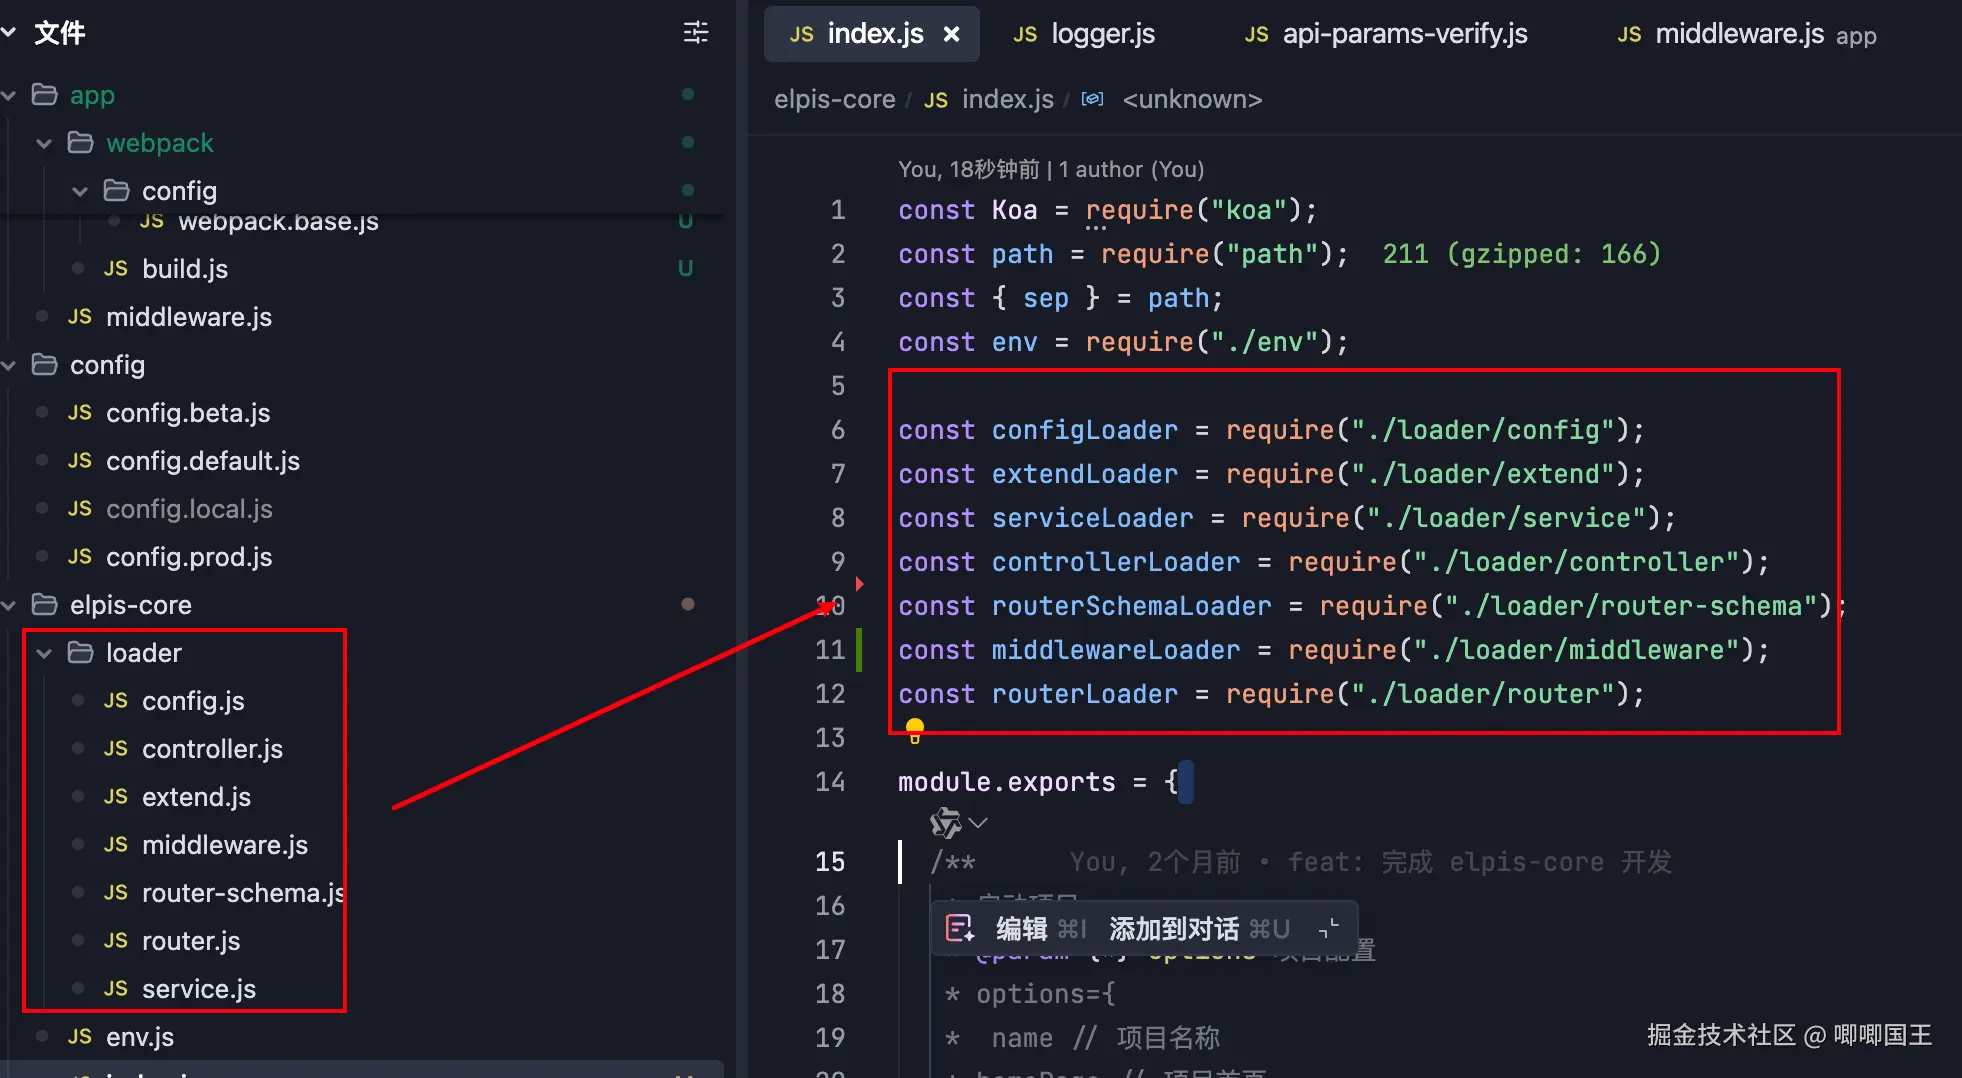Image resolution: width=1962 pixels, height=1078 pixels.
Task: Click folder icon of app
Action: tap(44, 95)
